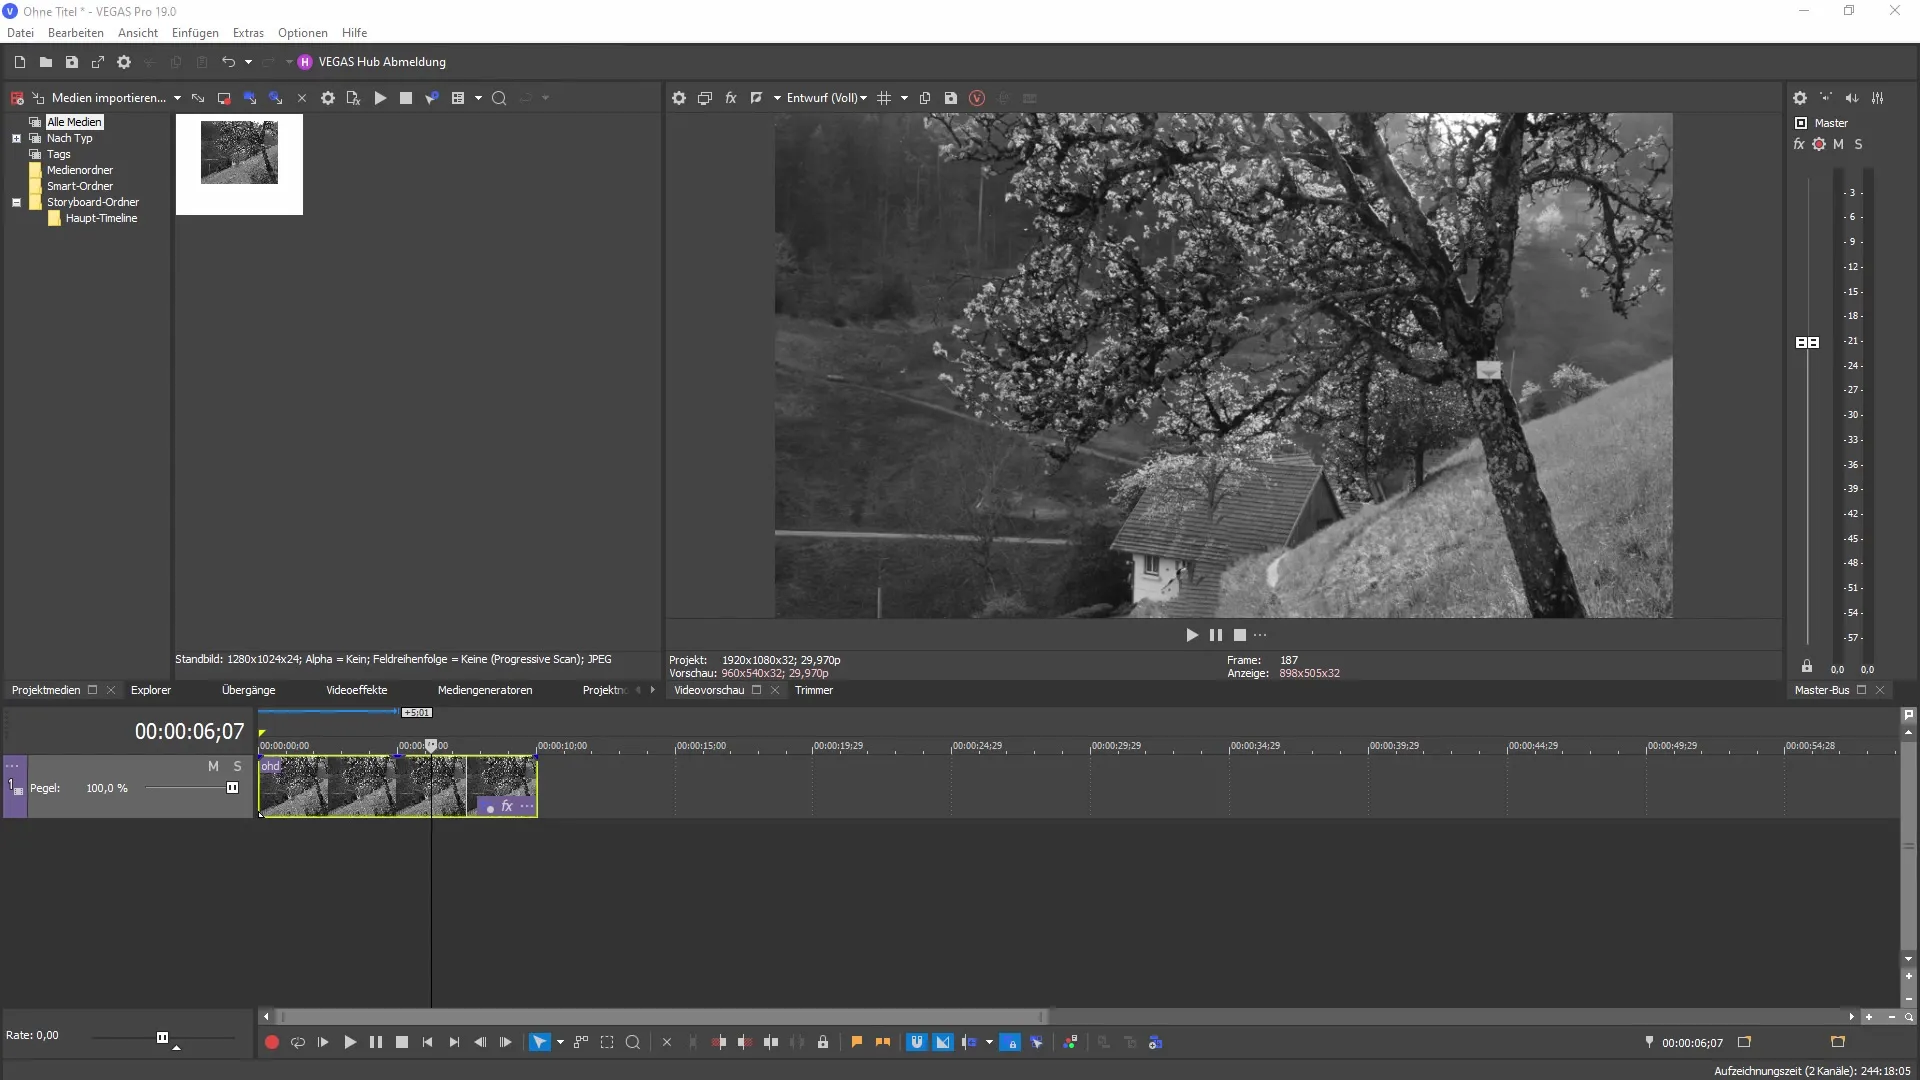Image resolution: width=1920 pixels, height=1080 pixels.
Task: Create a new project via toolbar icon
Action: click(x=19, y=62)
